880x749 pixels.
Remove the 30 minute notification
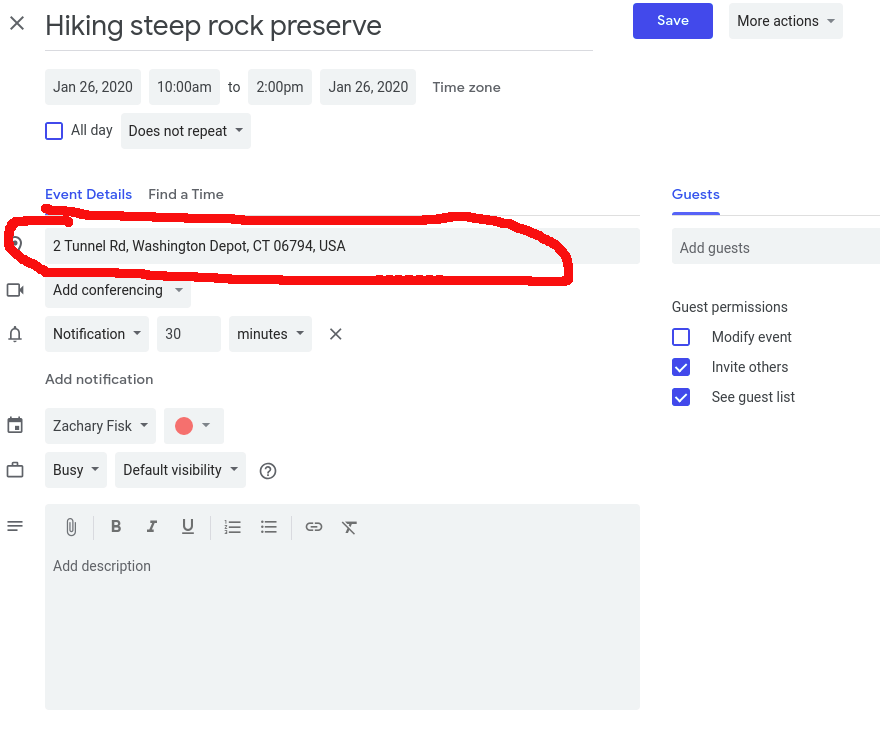point(336,334)
